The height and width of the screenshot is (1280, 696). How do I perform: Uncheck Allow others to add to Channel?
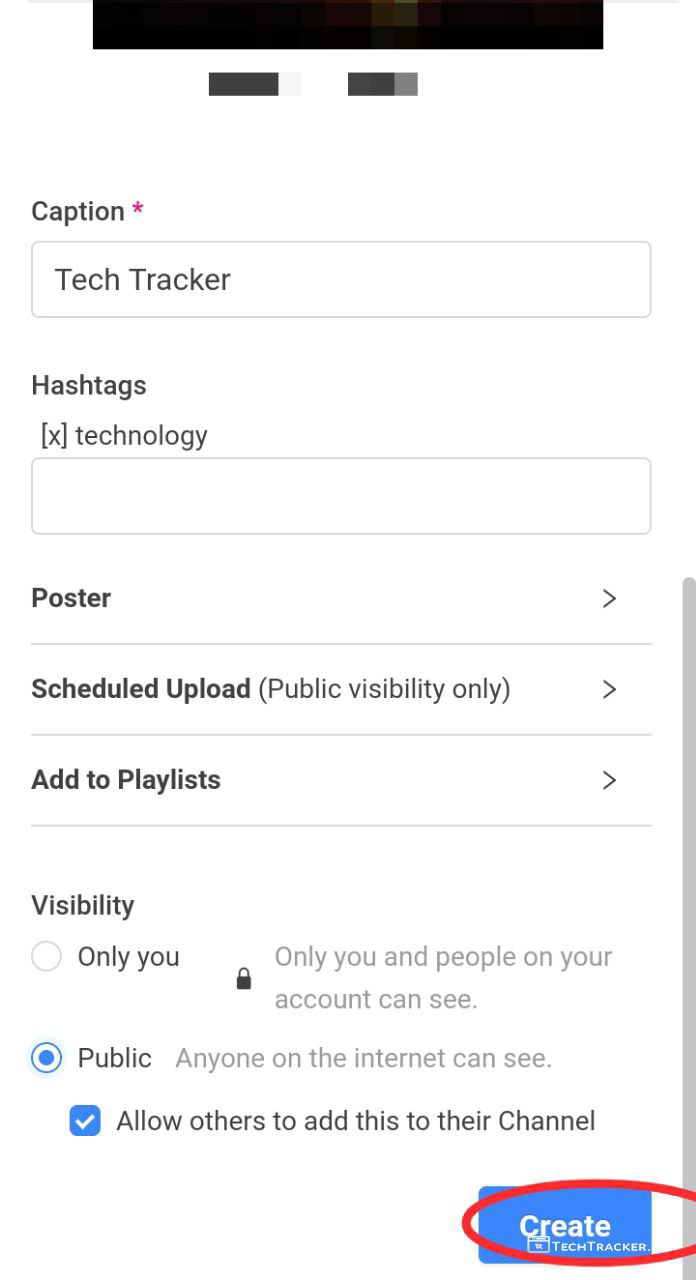(85, 1121)
